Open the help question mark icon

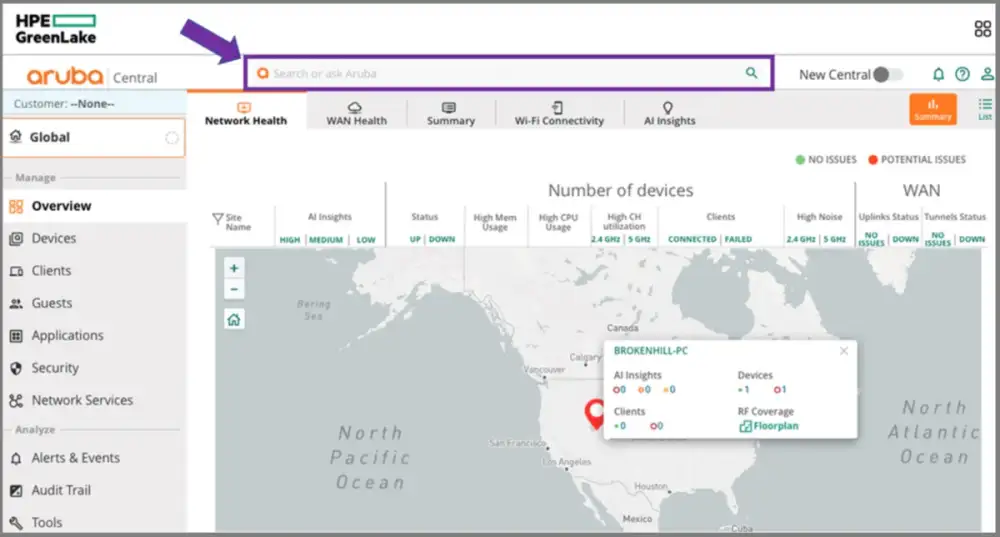click(x=962, y=74)
